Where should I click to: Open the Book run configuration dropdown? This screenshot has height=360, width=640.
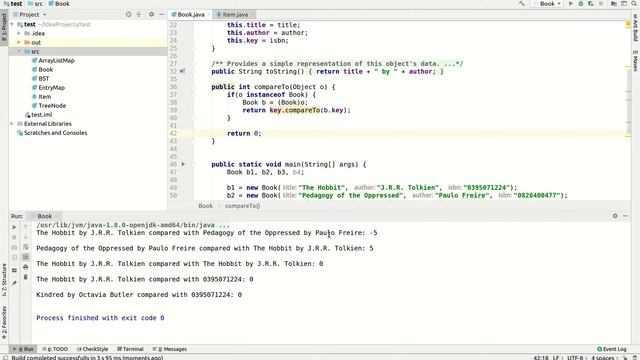tap(547, 4)
